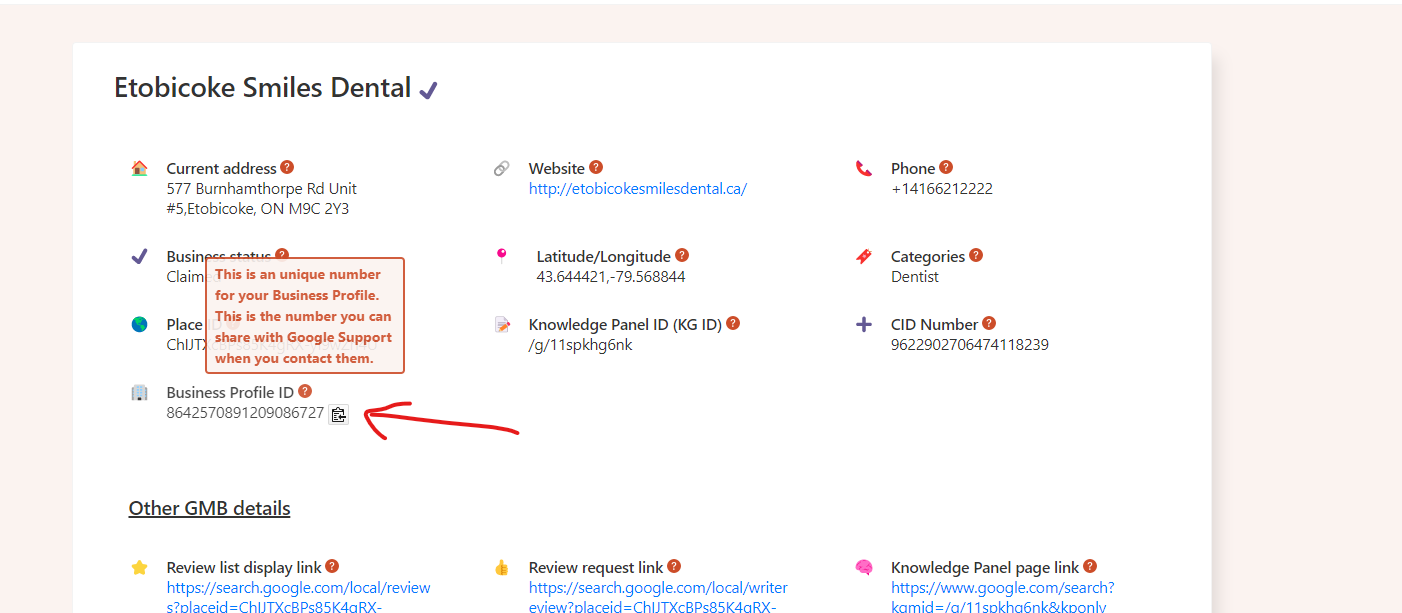Screen dimensions: 1402x613
Task: Click the checkmark icon beside Business status
Action: tap(139, 255)
